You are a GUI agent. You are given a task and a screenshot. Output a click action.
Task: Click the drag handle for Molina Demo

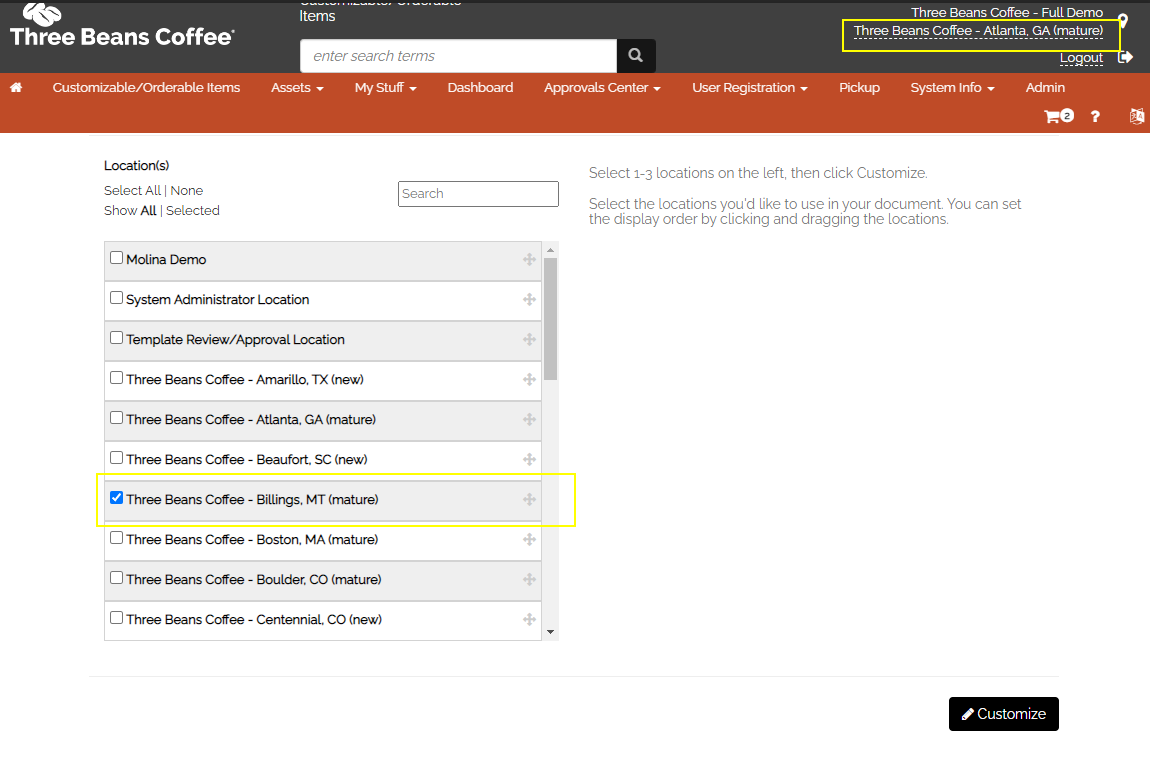[x=530, y=260]
